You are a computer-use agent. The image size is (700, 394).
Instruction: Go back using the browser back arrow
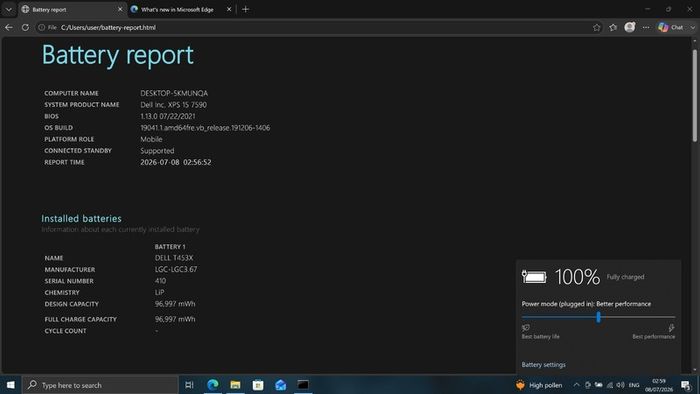(8, 27)
